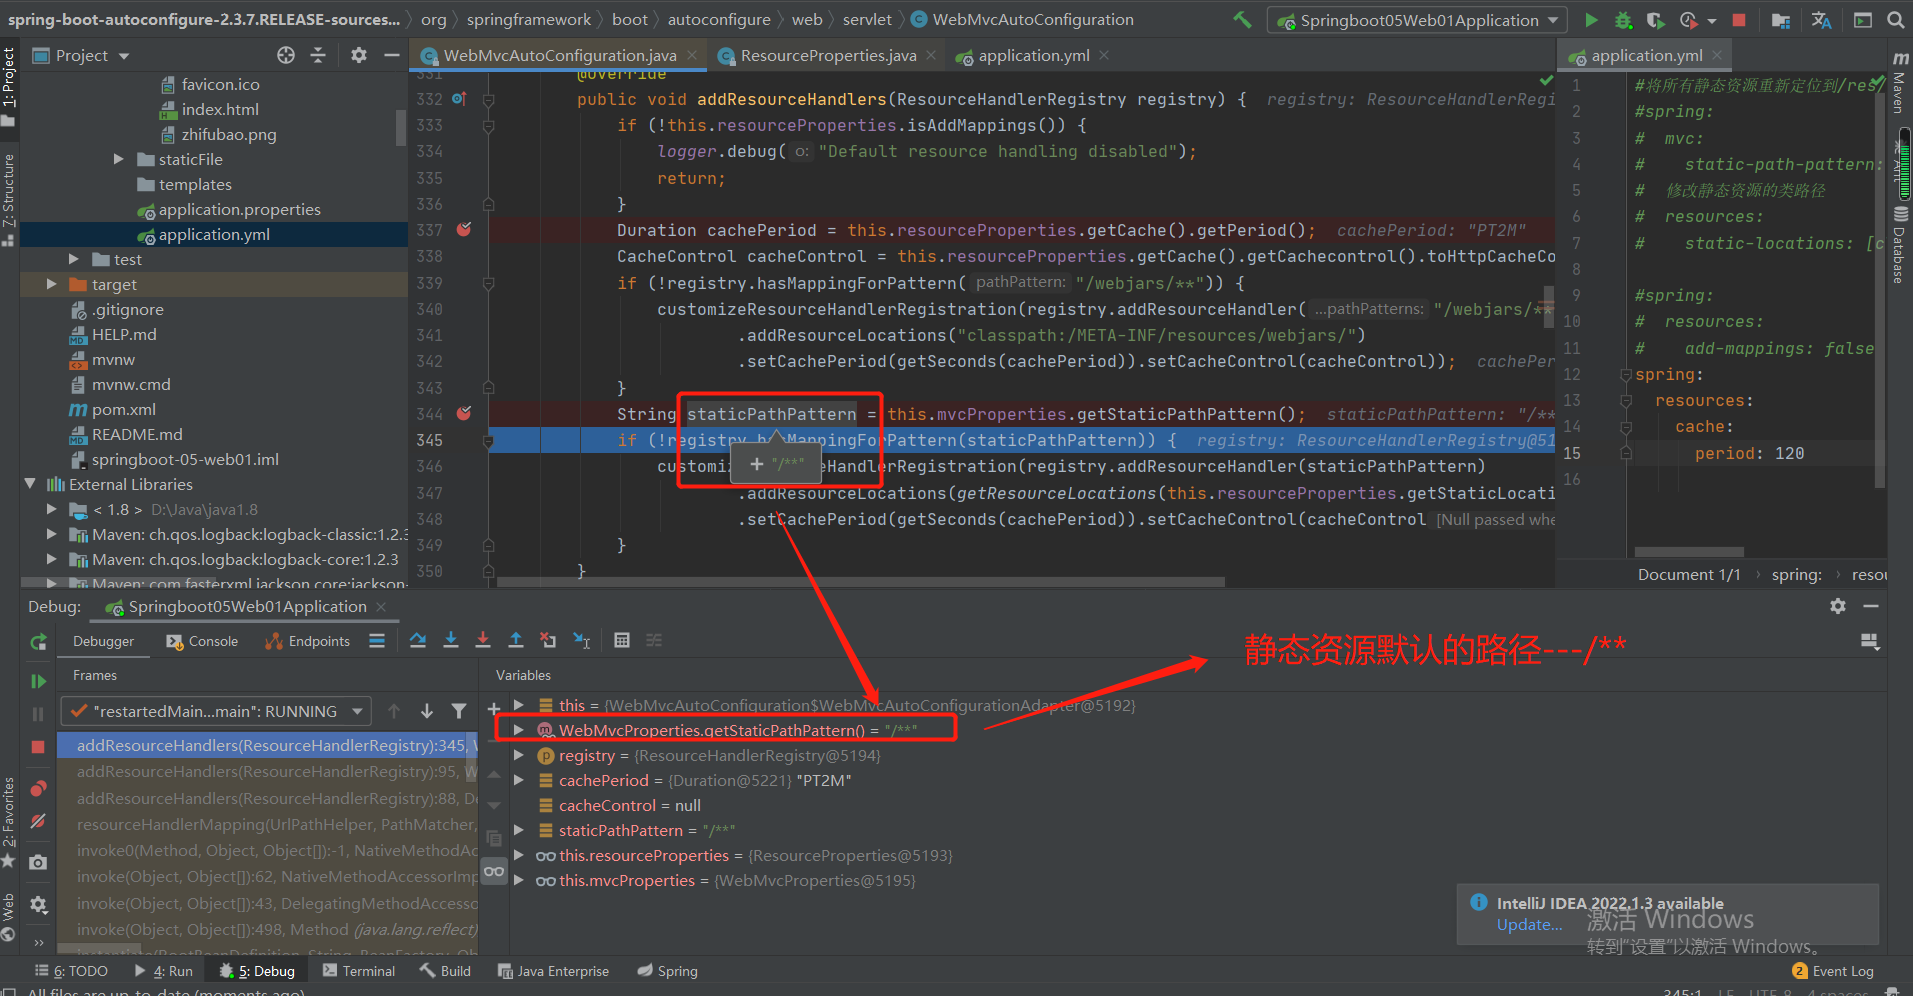
Task: Click Step Into icon in debugger toolbar
Action: 451,640
